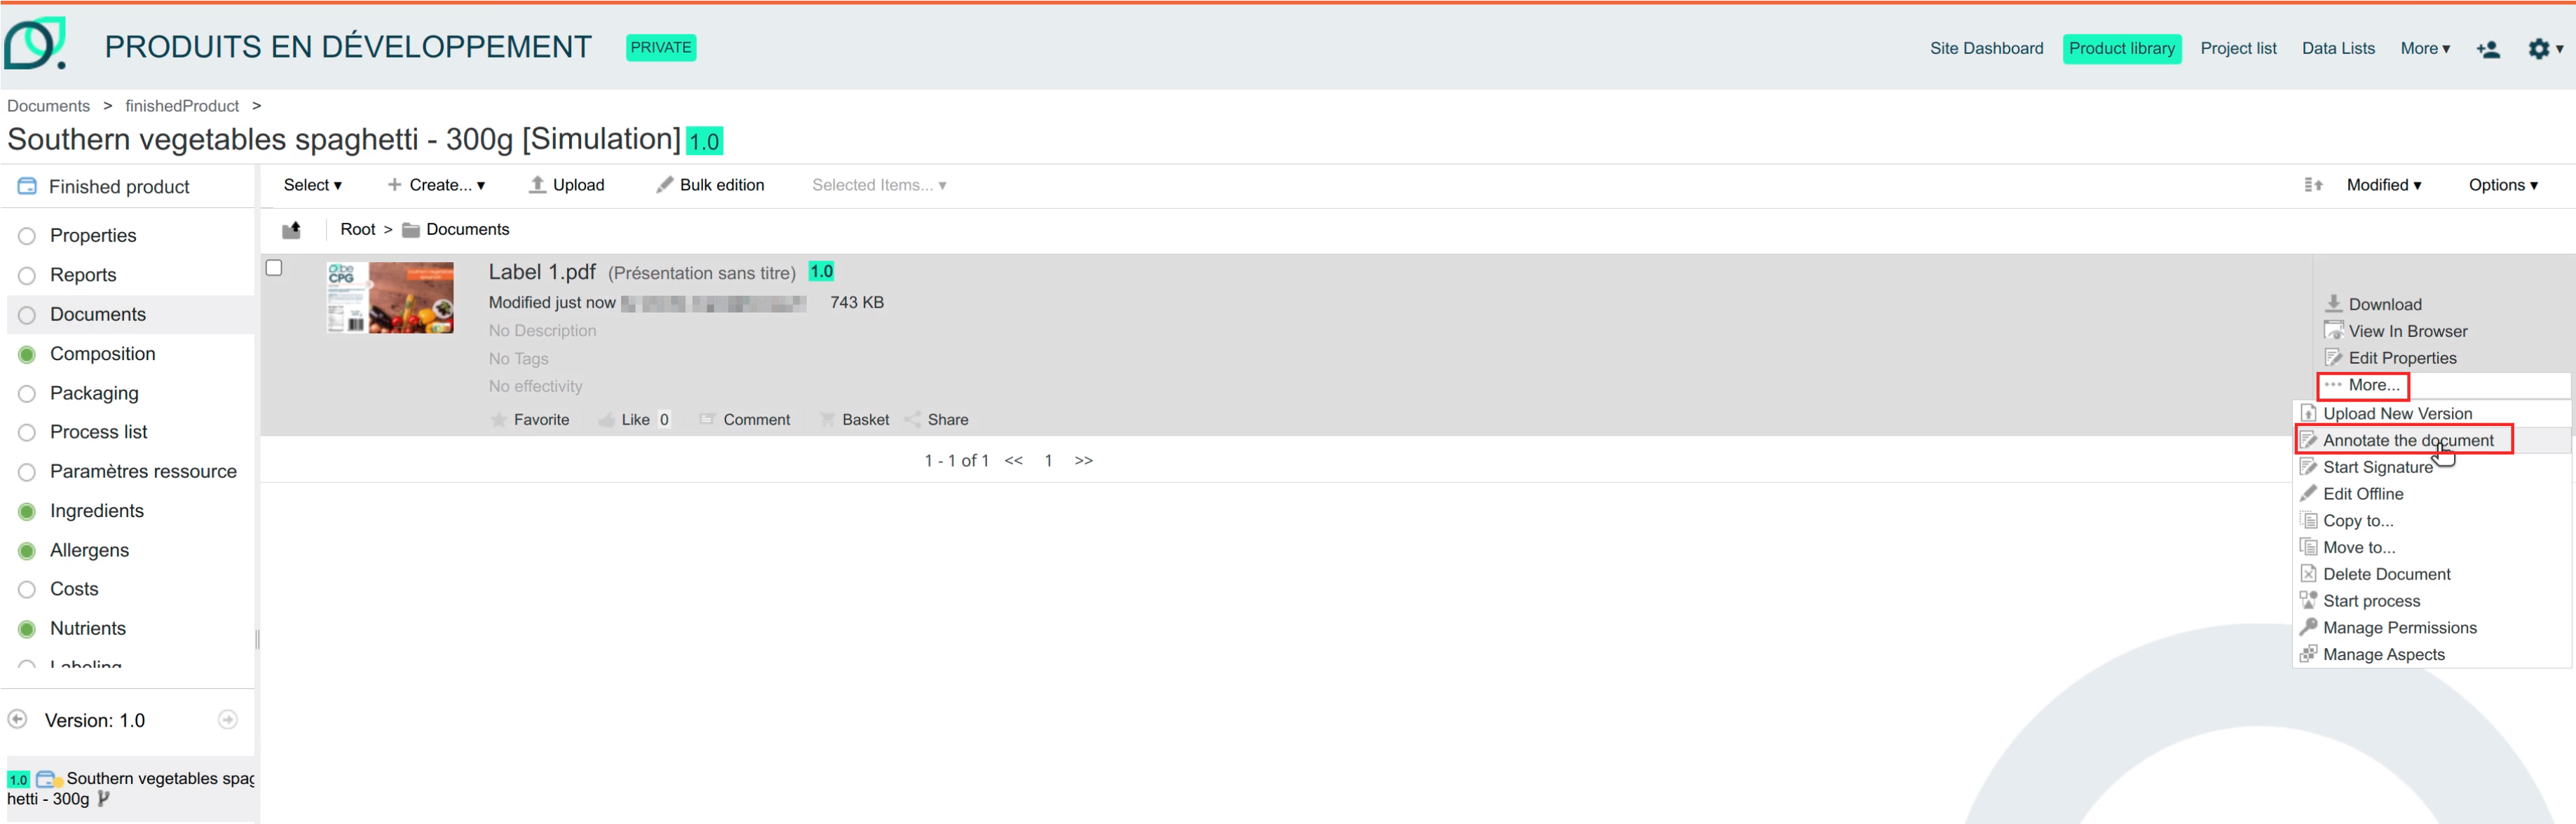Viewport: 2576px width, 824px height.
Task: Click the Upload button
Action: coord(566,185)
